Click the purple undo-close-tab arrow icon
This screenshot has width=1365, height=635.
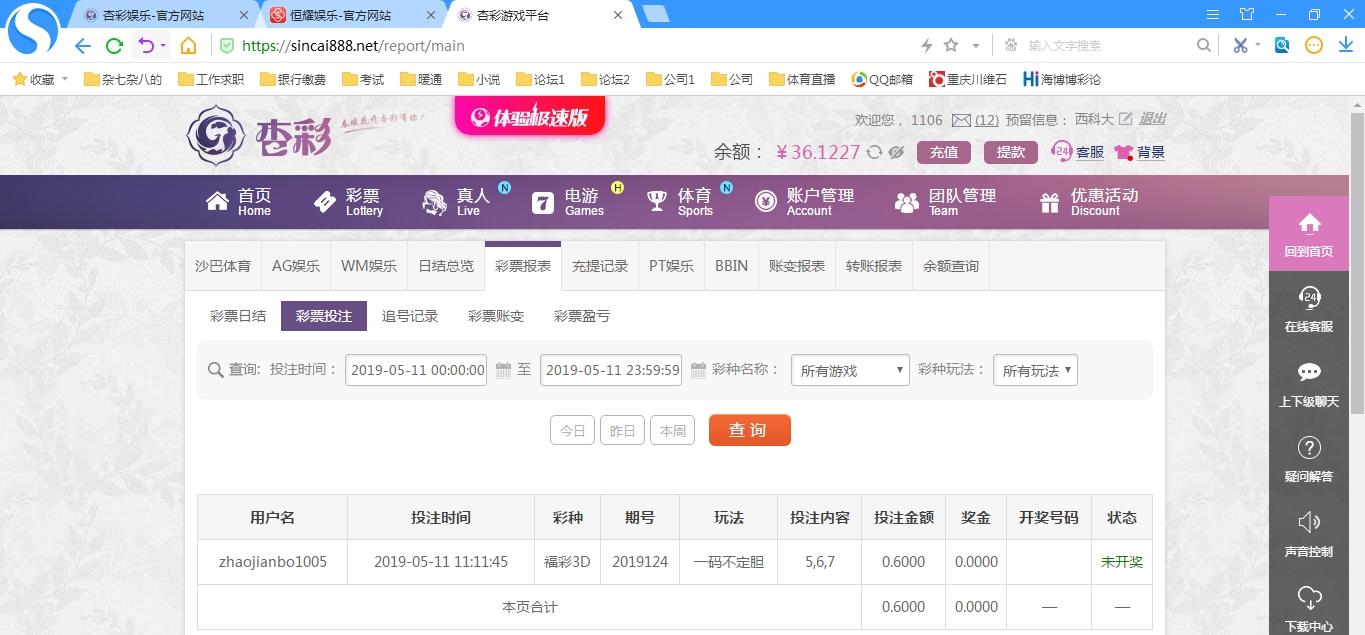147,46
